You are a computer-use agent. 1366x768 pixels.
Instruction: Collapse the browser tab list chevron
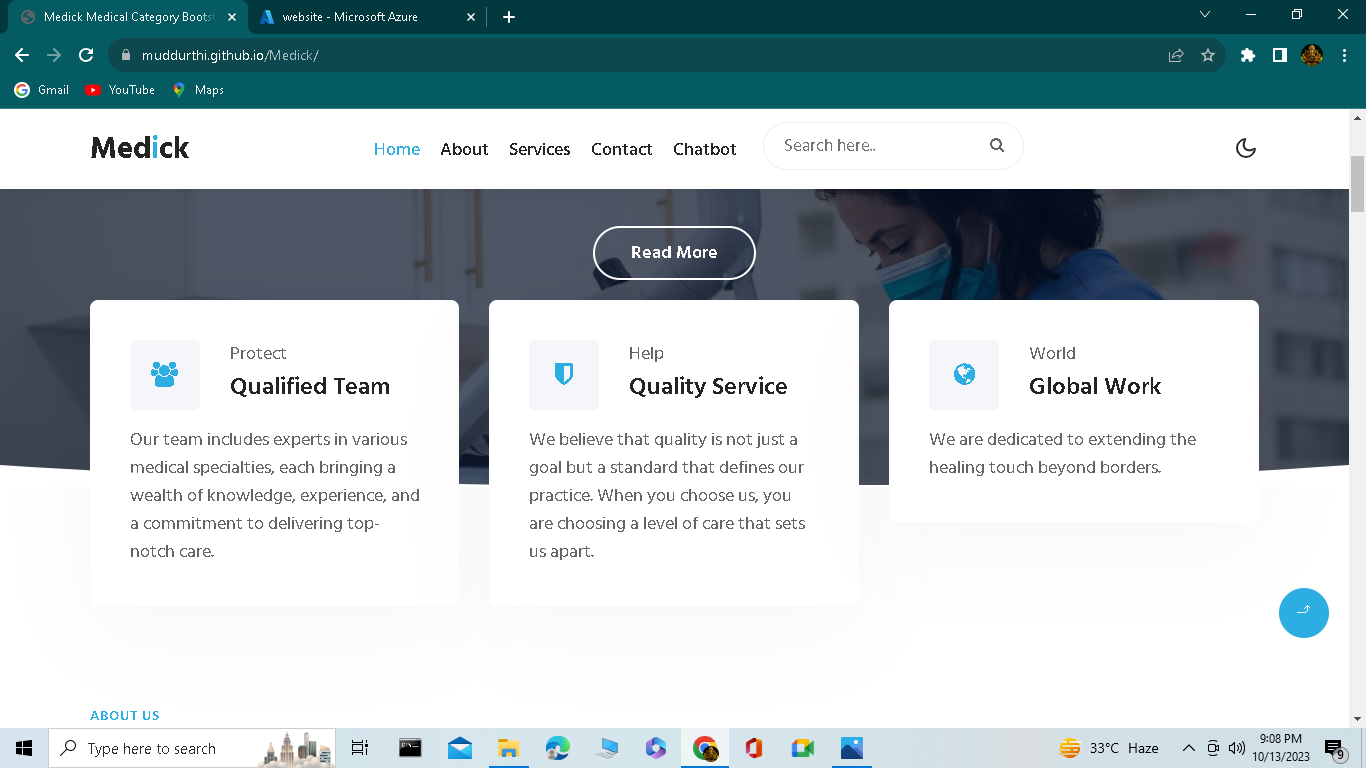(x=1204, y=14)
